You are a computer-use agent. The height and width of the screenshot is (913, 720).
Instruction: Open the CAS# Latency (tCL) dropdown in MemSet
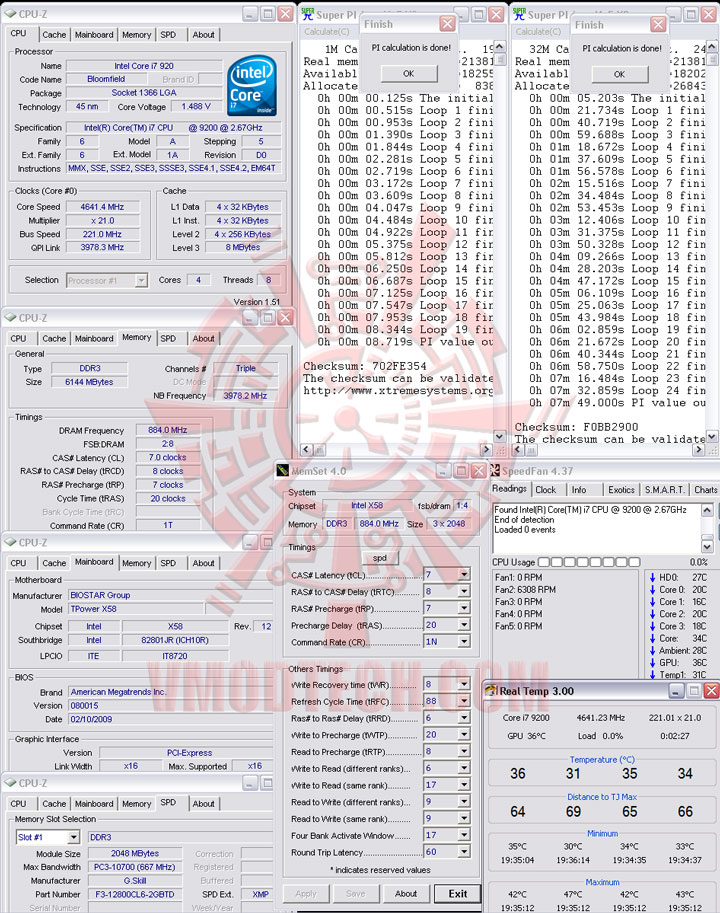[464, 575]
